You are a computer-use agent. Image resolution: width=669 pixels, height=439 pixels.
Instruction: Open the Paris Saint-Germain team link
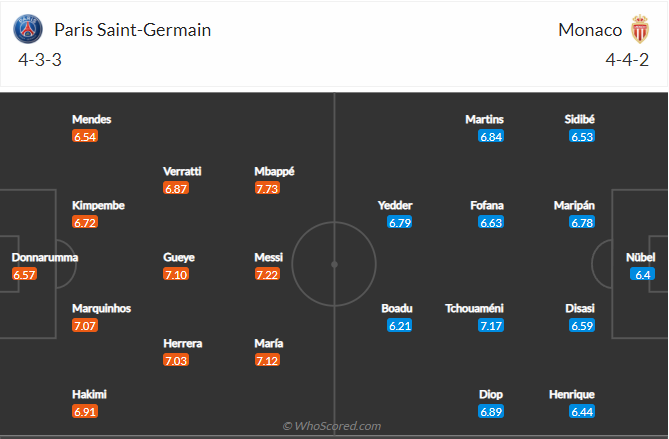132,29
